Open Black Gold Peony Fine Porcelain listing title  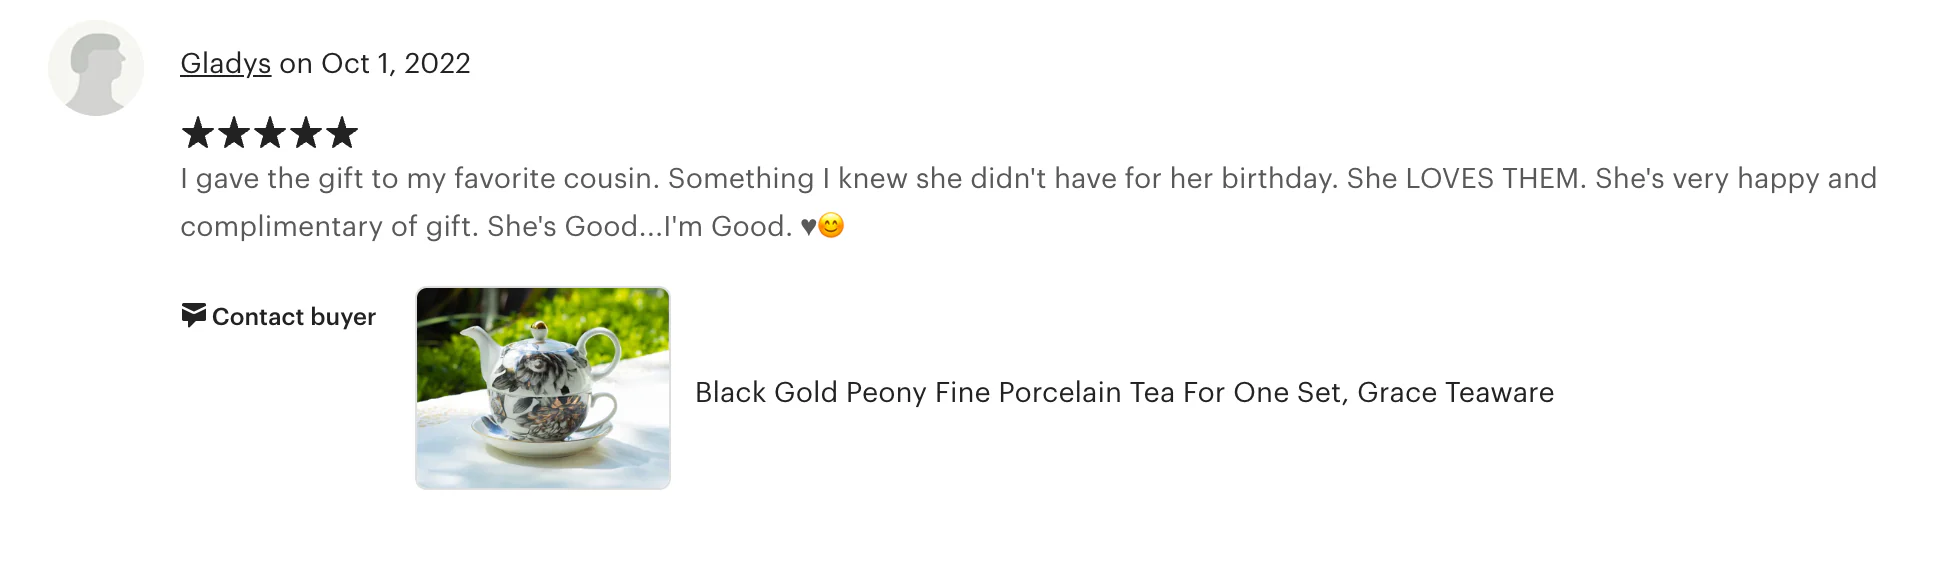point(1124,392)
